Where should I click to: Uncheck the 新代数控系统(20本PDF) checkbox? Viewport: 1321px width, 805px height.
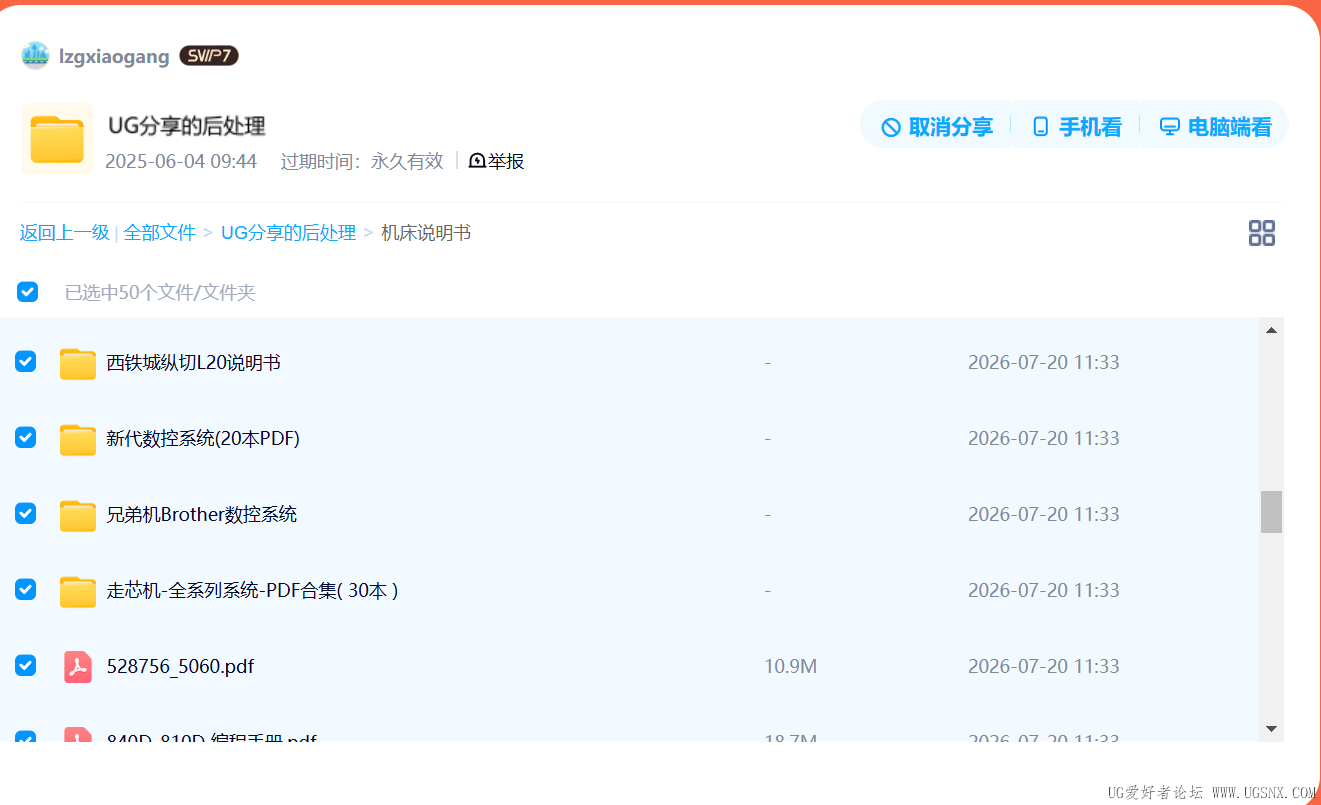(x=26, y=437)
